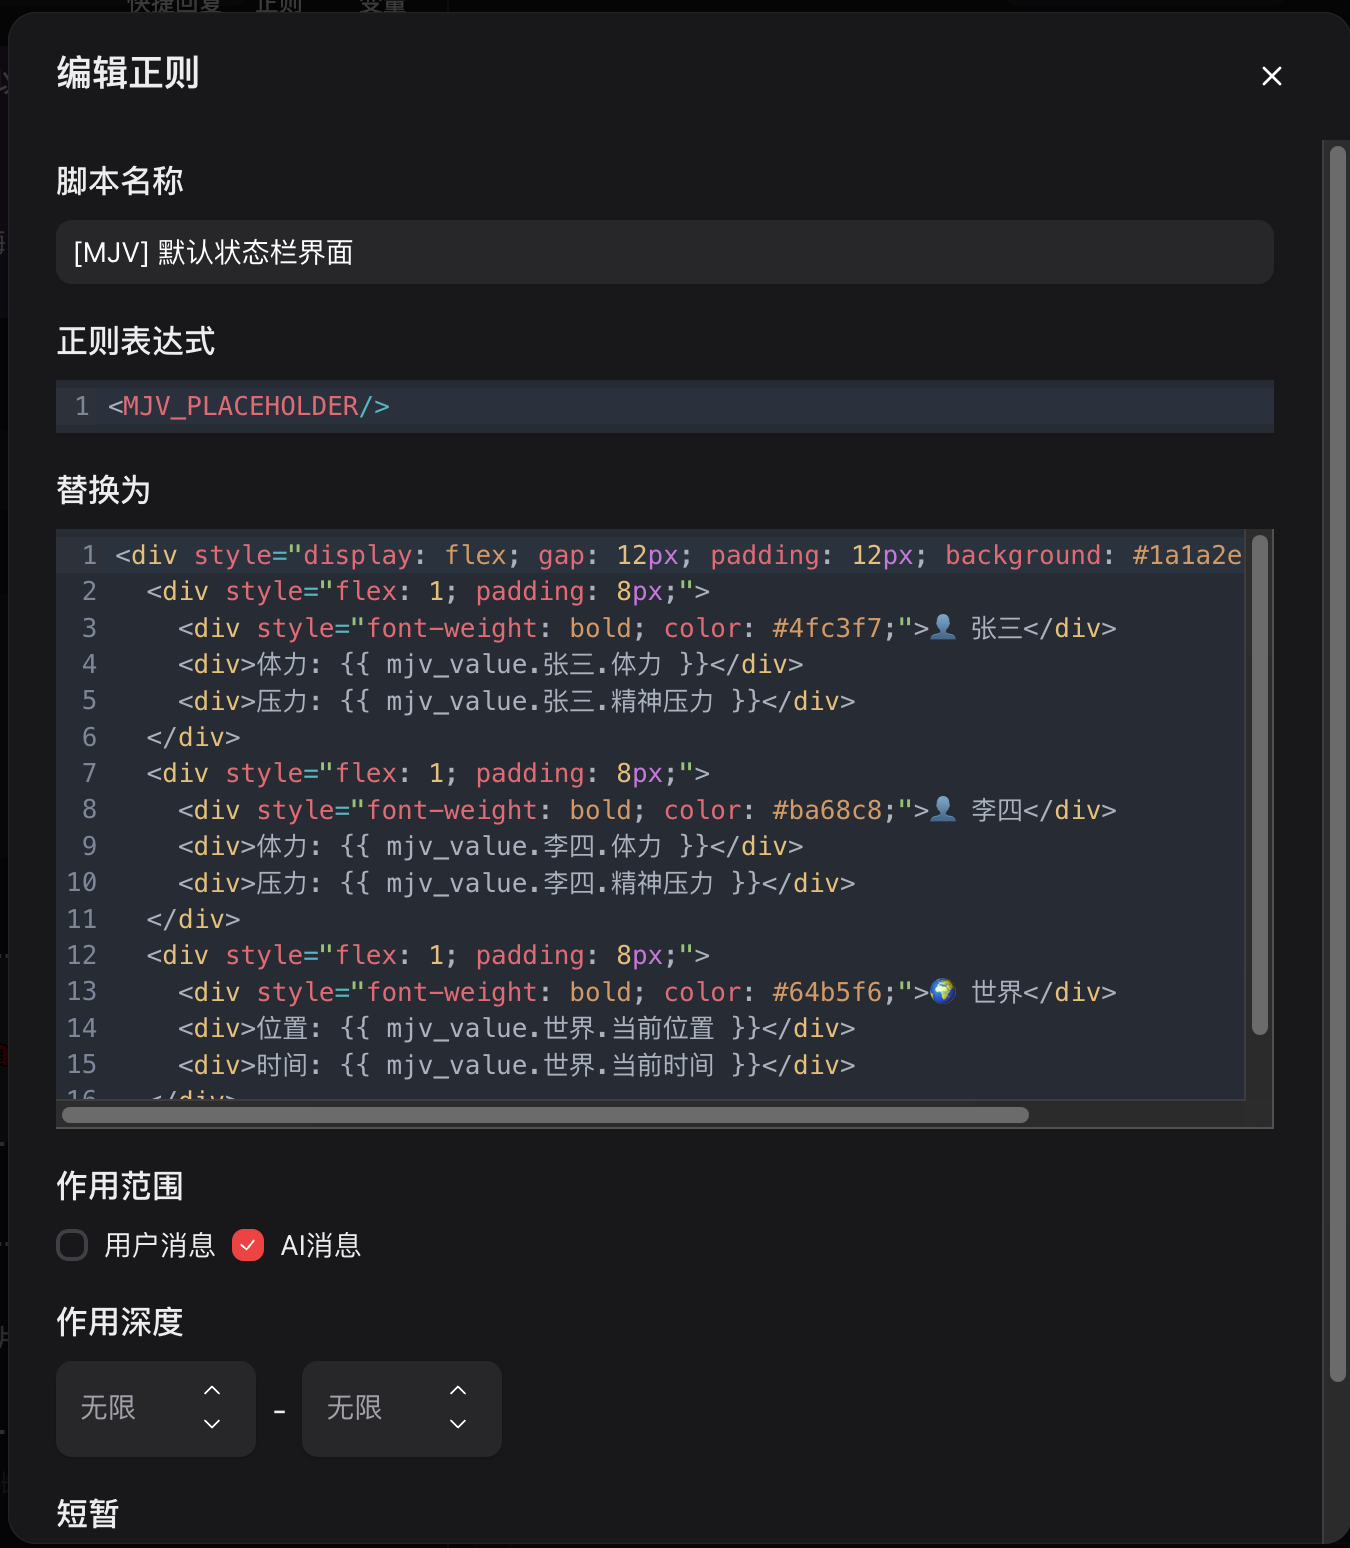Viewport: 1350px width, 1548px height.
Task: Click the 脚本名称 input field
Action: pos(664,252)
